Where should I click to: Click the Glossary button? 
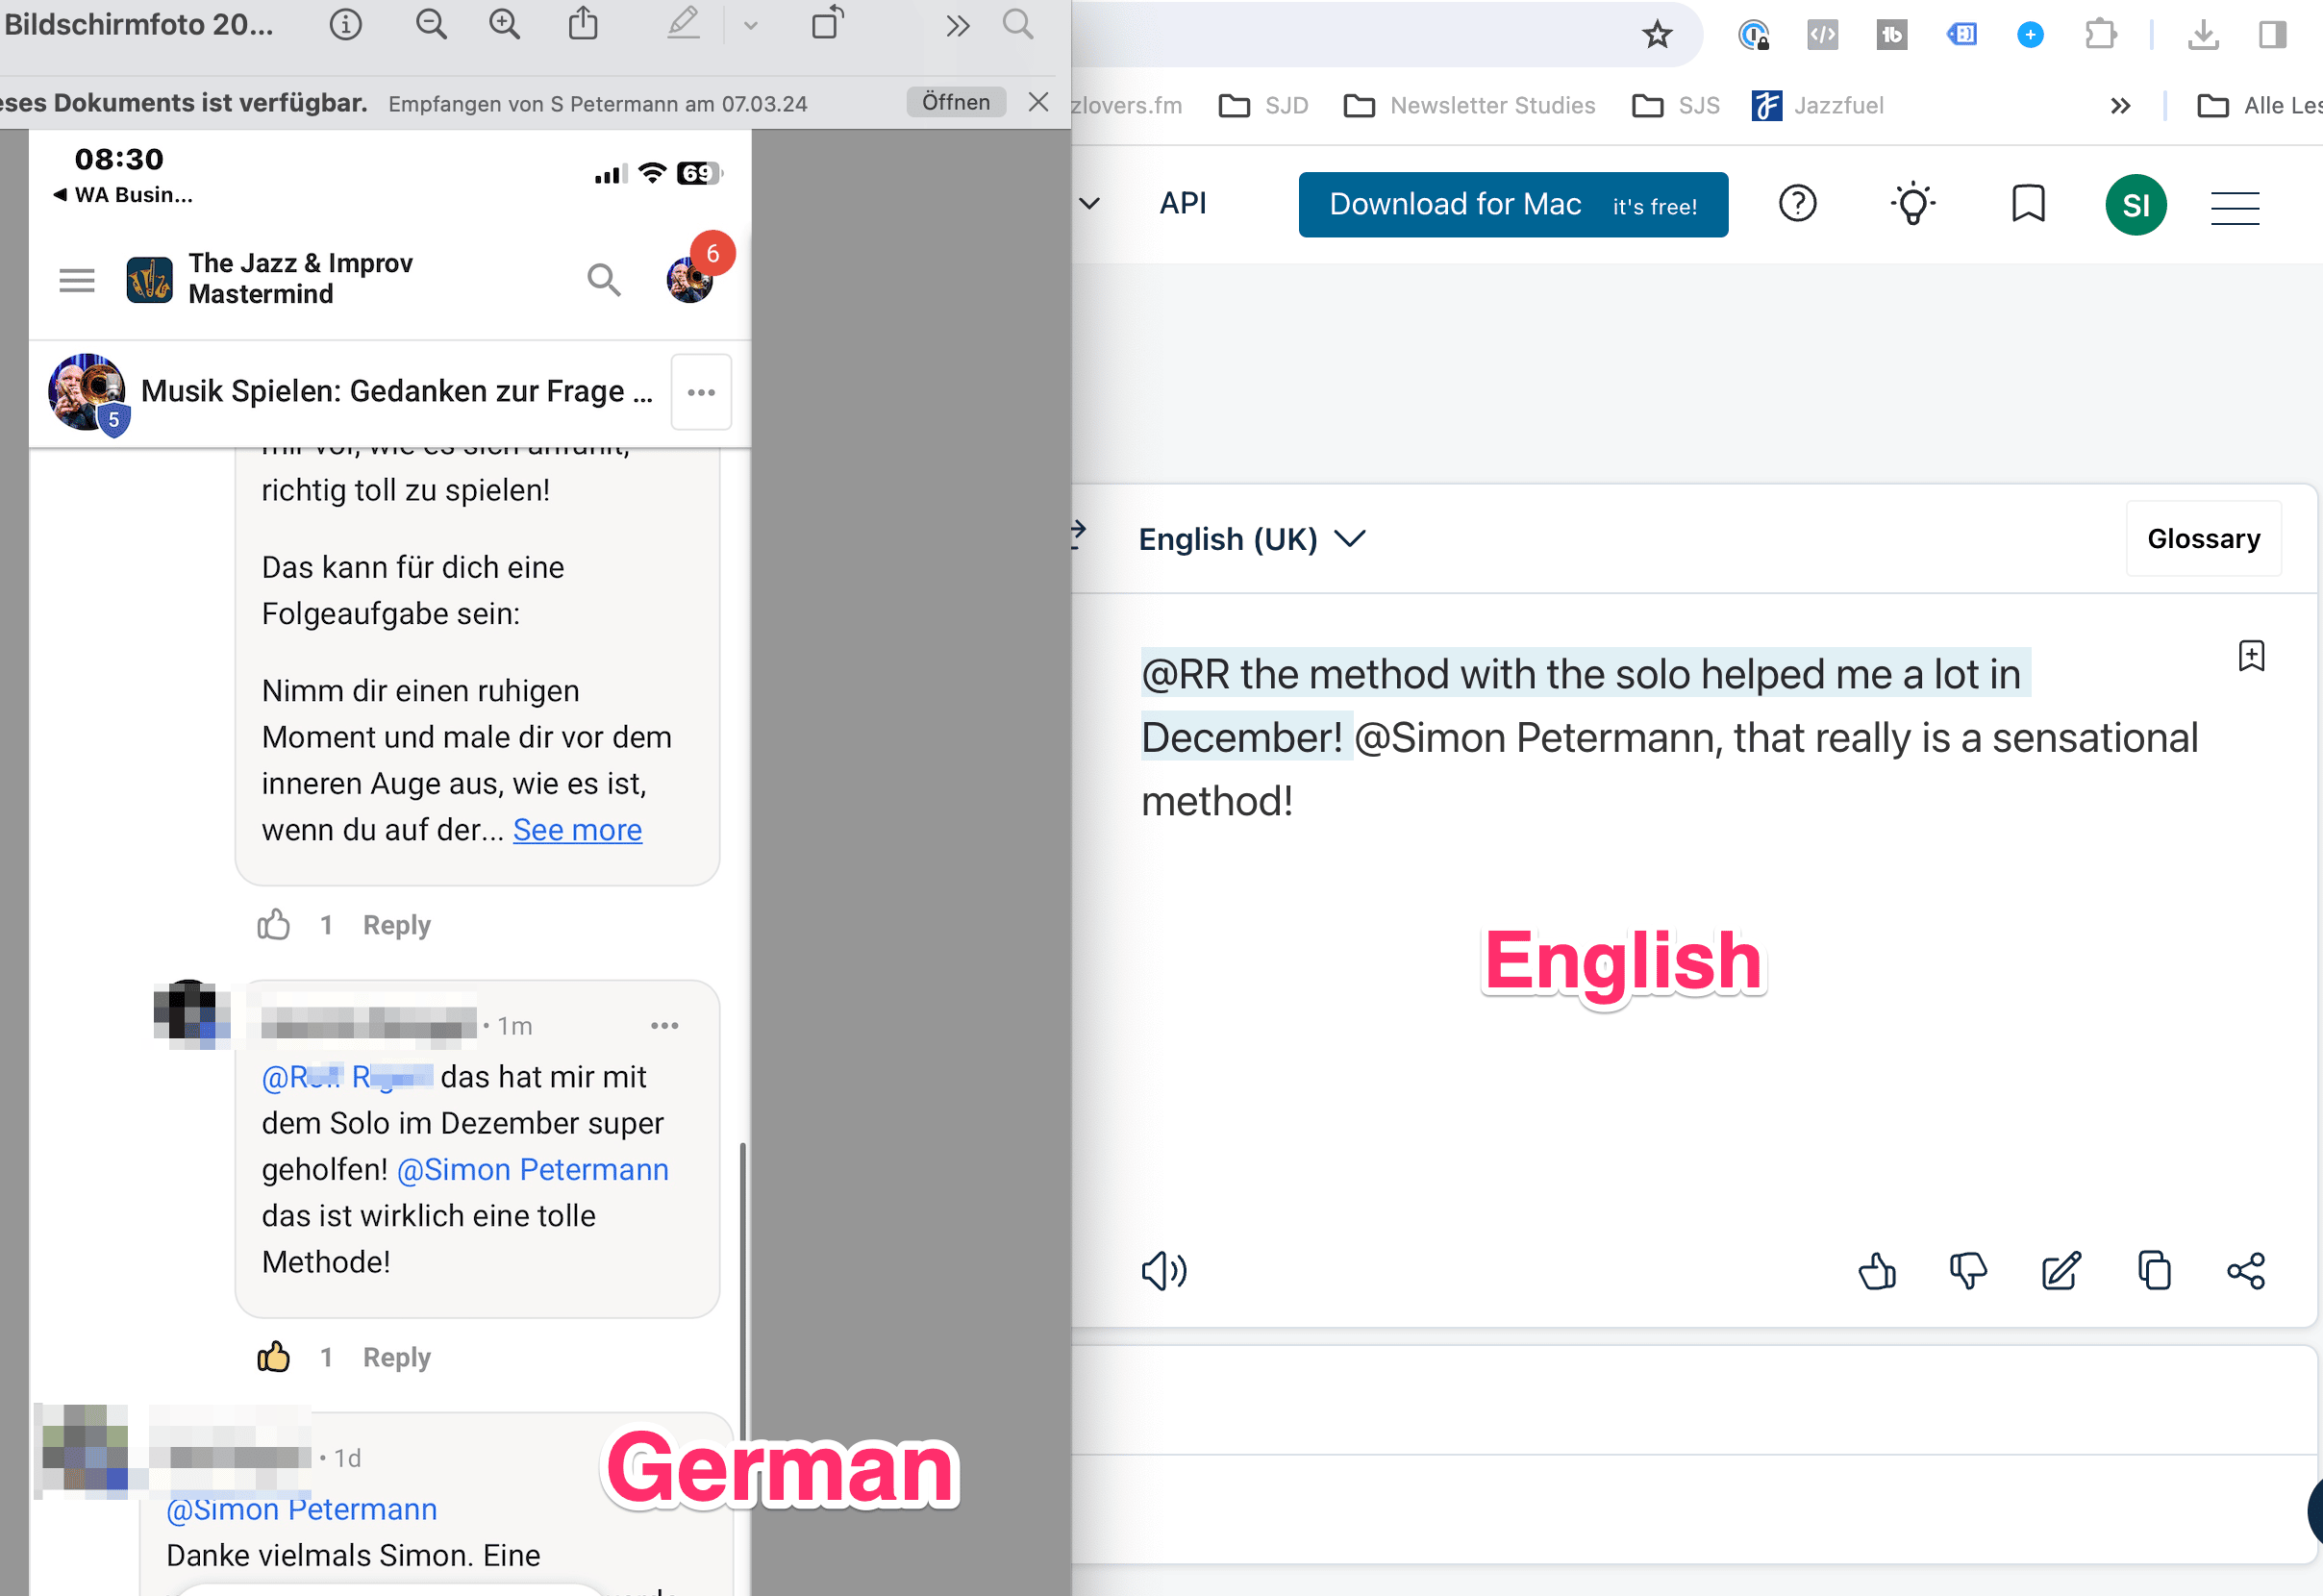coord(2202,539)
